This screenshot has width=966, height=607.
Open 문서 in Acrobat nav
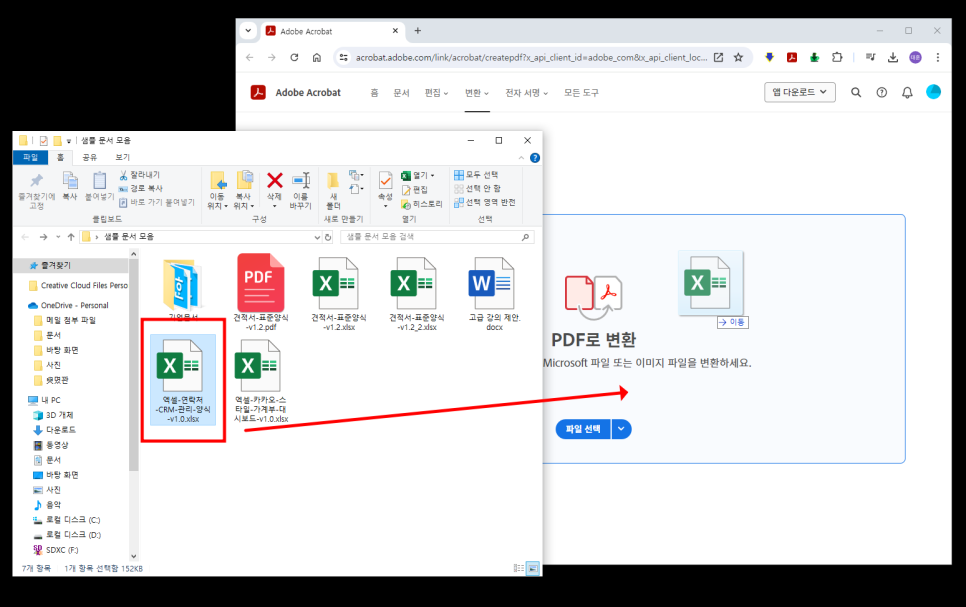coord(401,93)
